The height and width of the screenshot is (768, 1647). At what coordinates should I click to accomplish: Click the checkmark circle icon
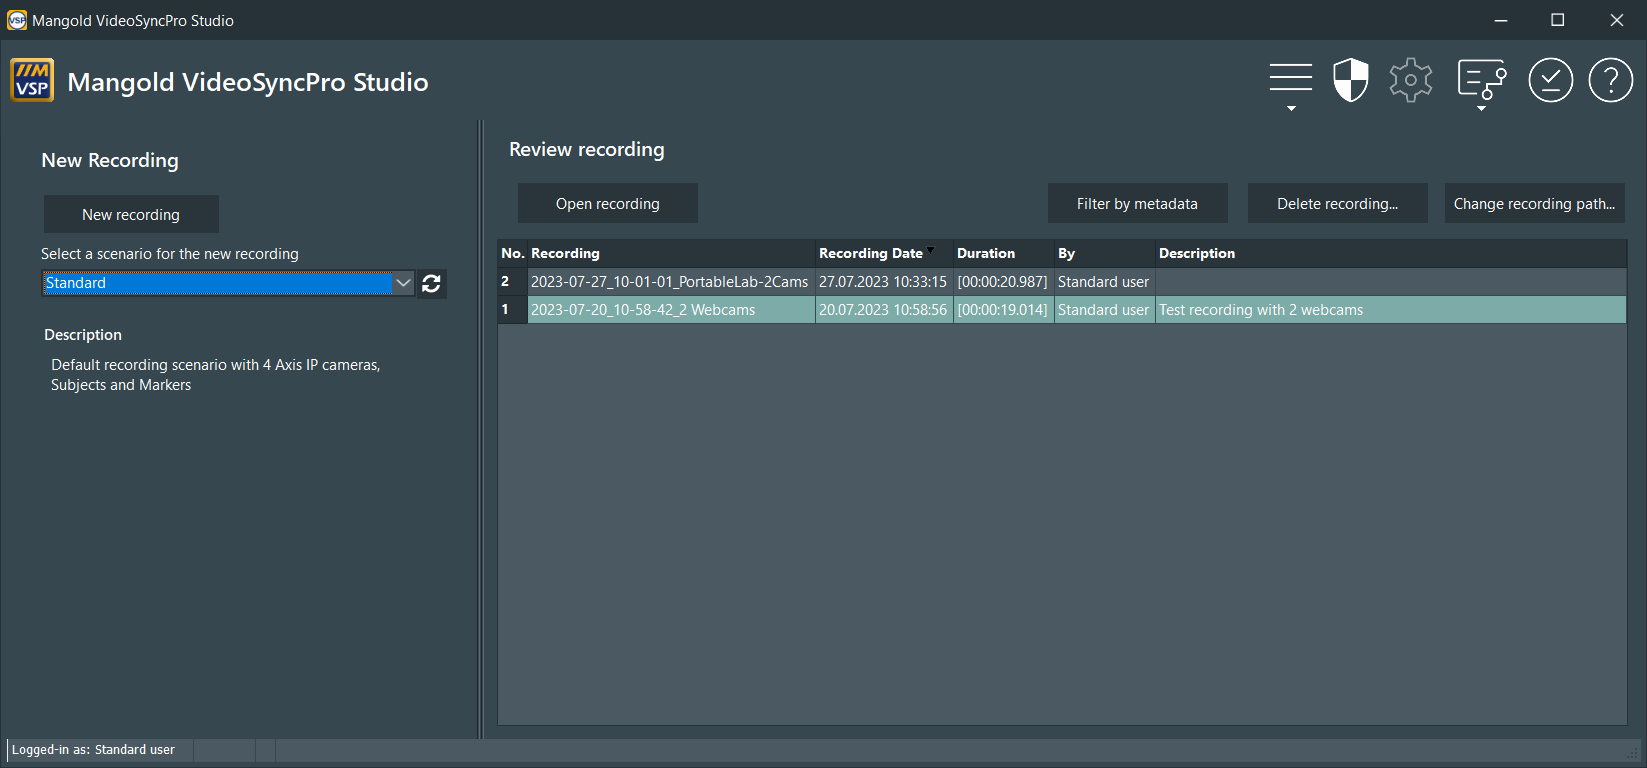(x=1551, y=80)
